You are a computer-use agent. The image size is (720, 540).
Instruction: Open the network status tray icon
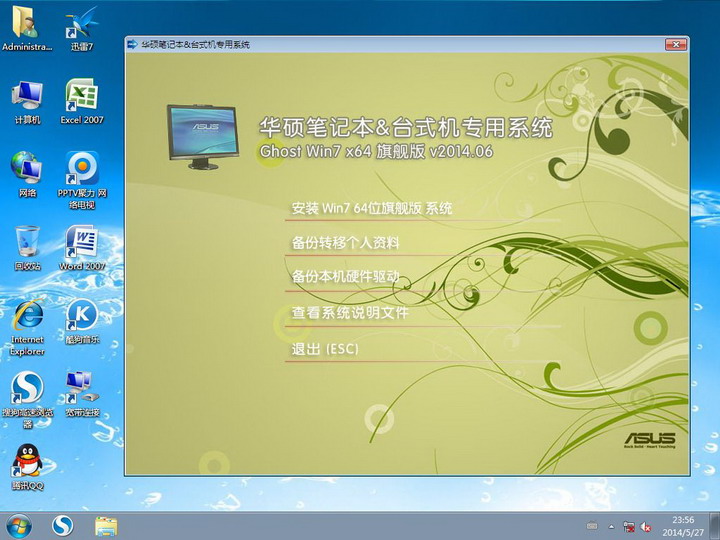pyautogui.click(x=628, y=526)
